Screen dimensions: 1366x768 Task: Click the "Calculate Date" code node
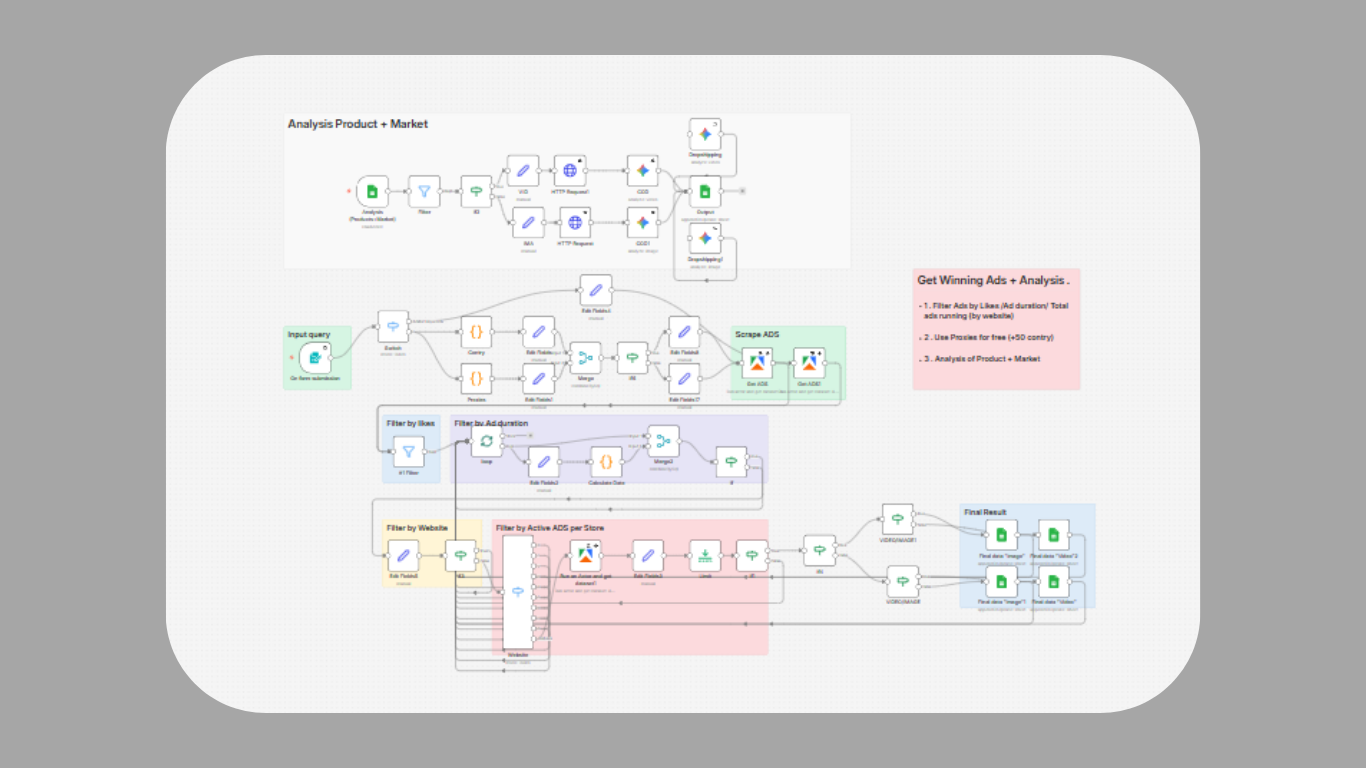click(x=606, y=463)
